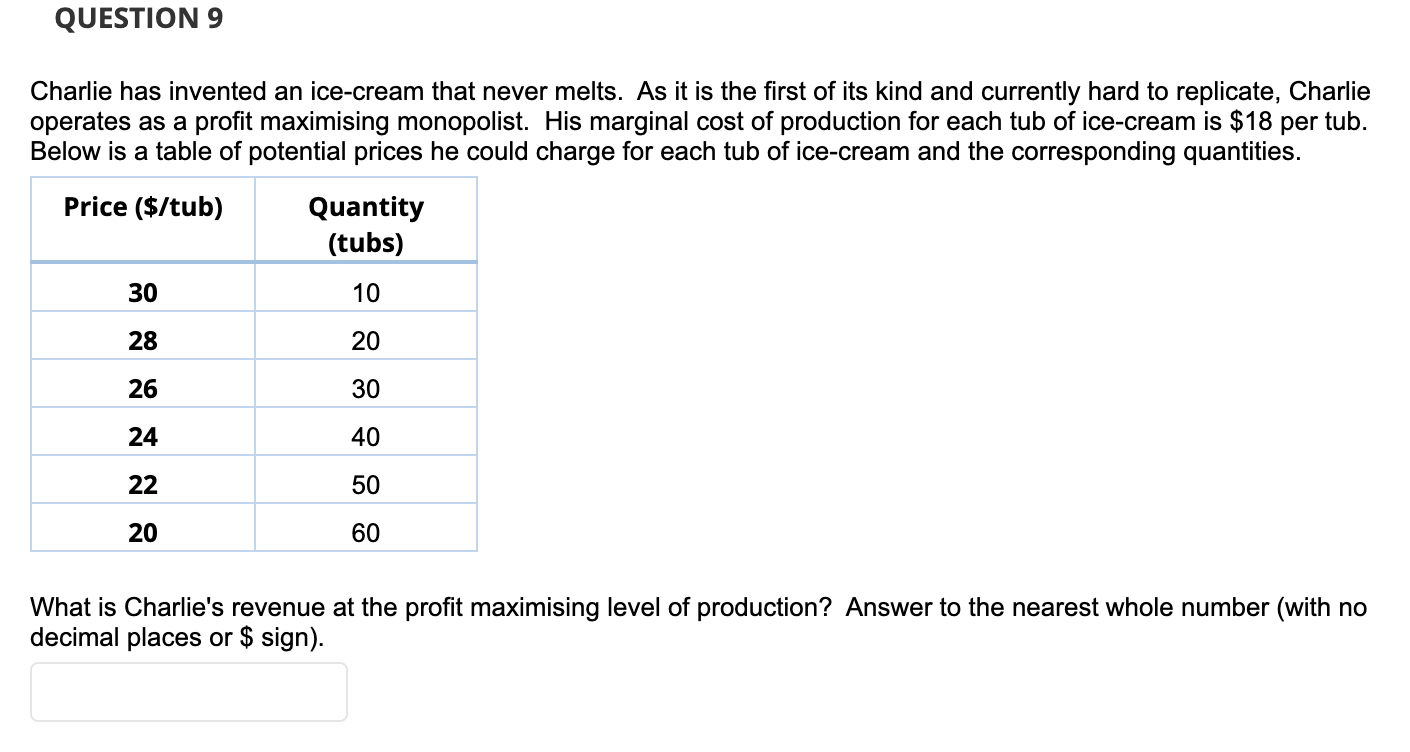
Task: Select the Quantity (tubs) column header
Action: coord(365,224)
